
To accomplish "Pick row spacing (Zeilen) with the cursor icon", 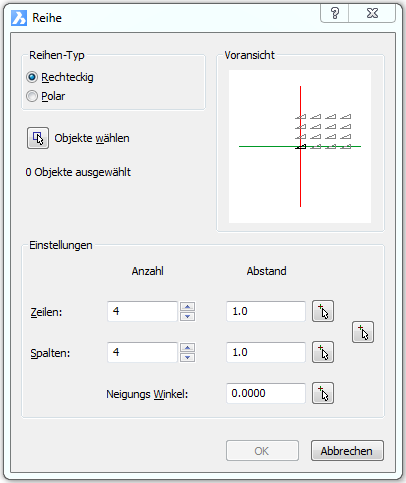I will click(x=323, y=311).
